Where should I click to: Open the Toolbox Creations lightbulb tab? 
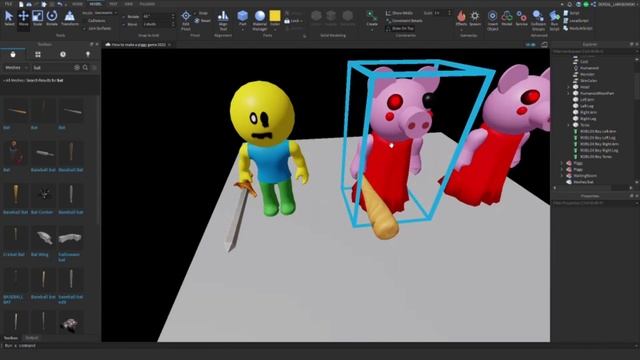click(88, 54)
